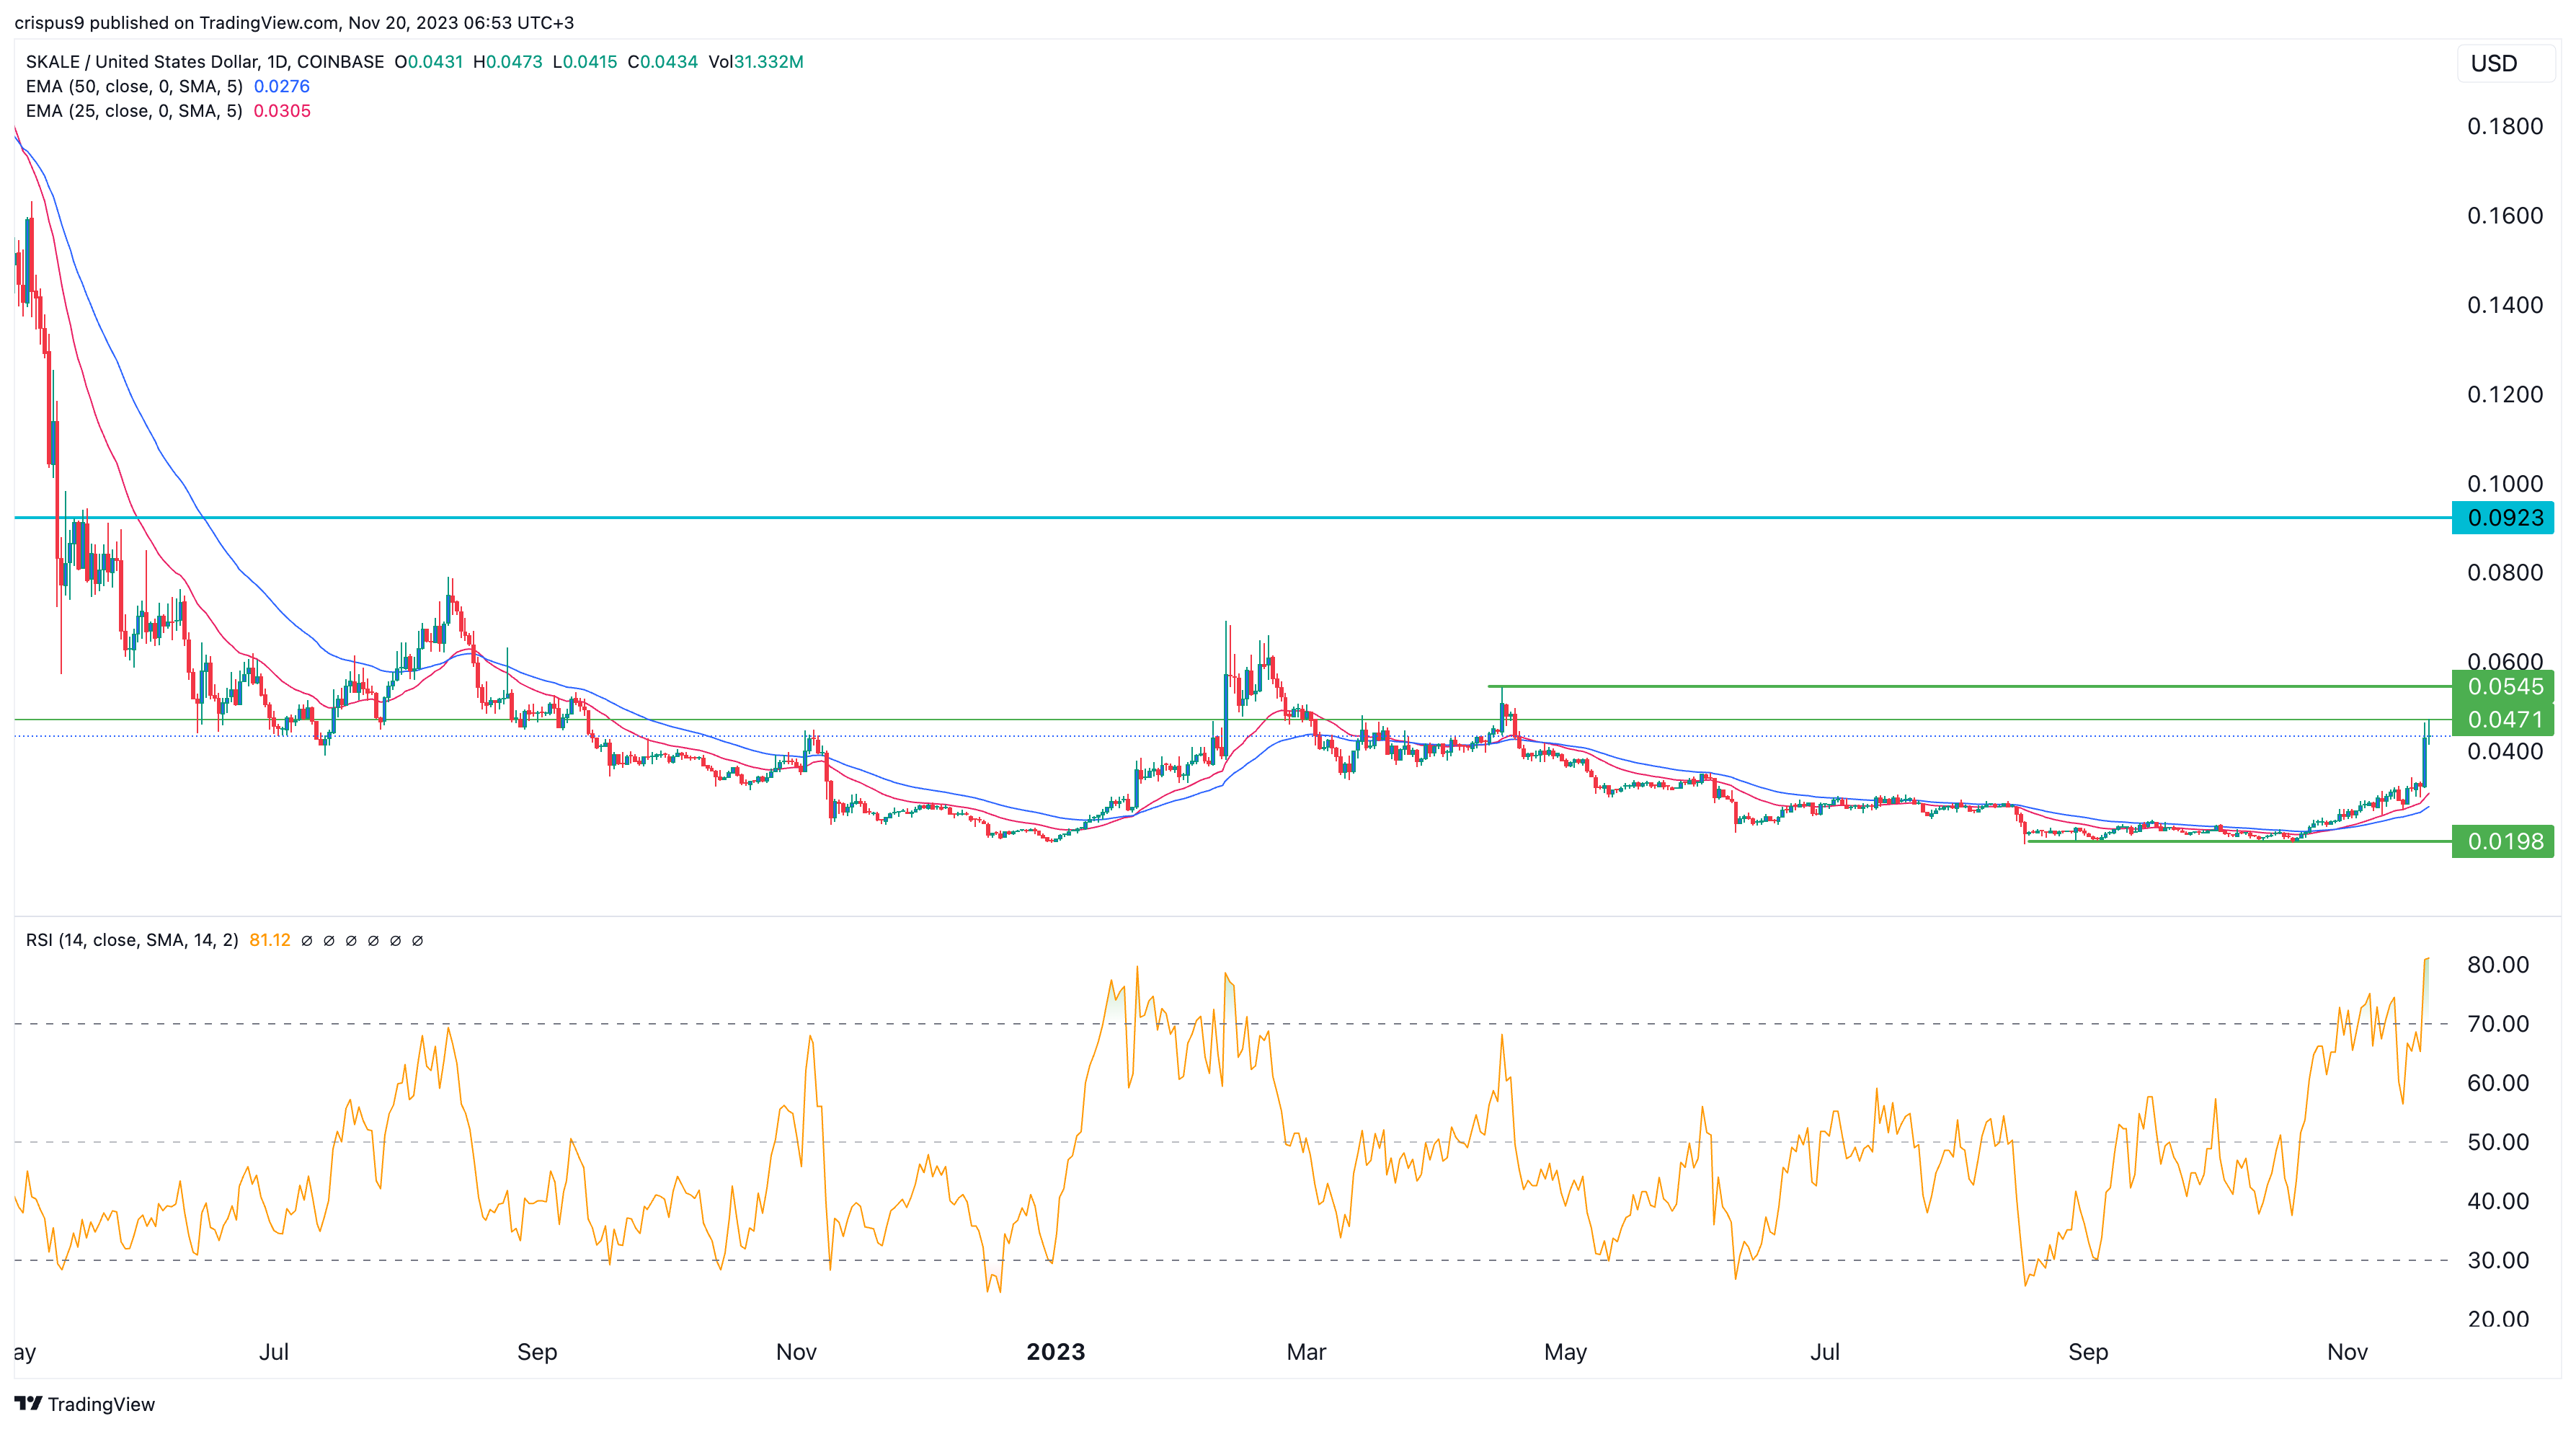Expand the RSI (14, close, SMA, 14, 2) legend

pyautogui.click(x=133, y=940)
